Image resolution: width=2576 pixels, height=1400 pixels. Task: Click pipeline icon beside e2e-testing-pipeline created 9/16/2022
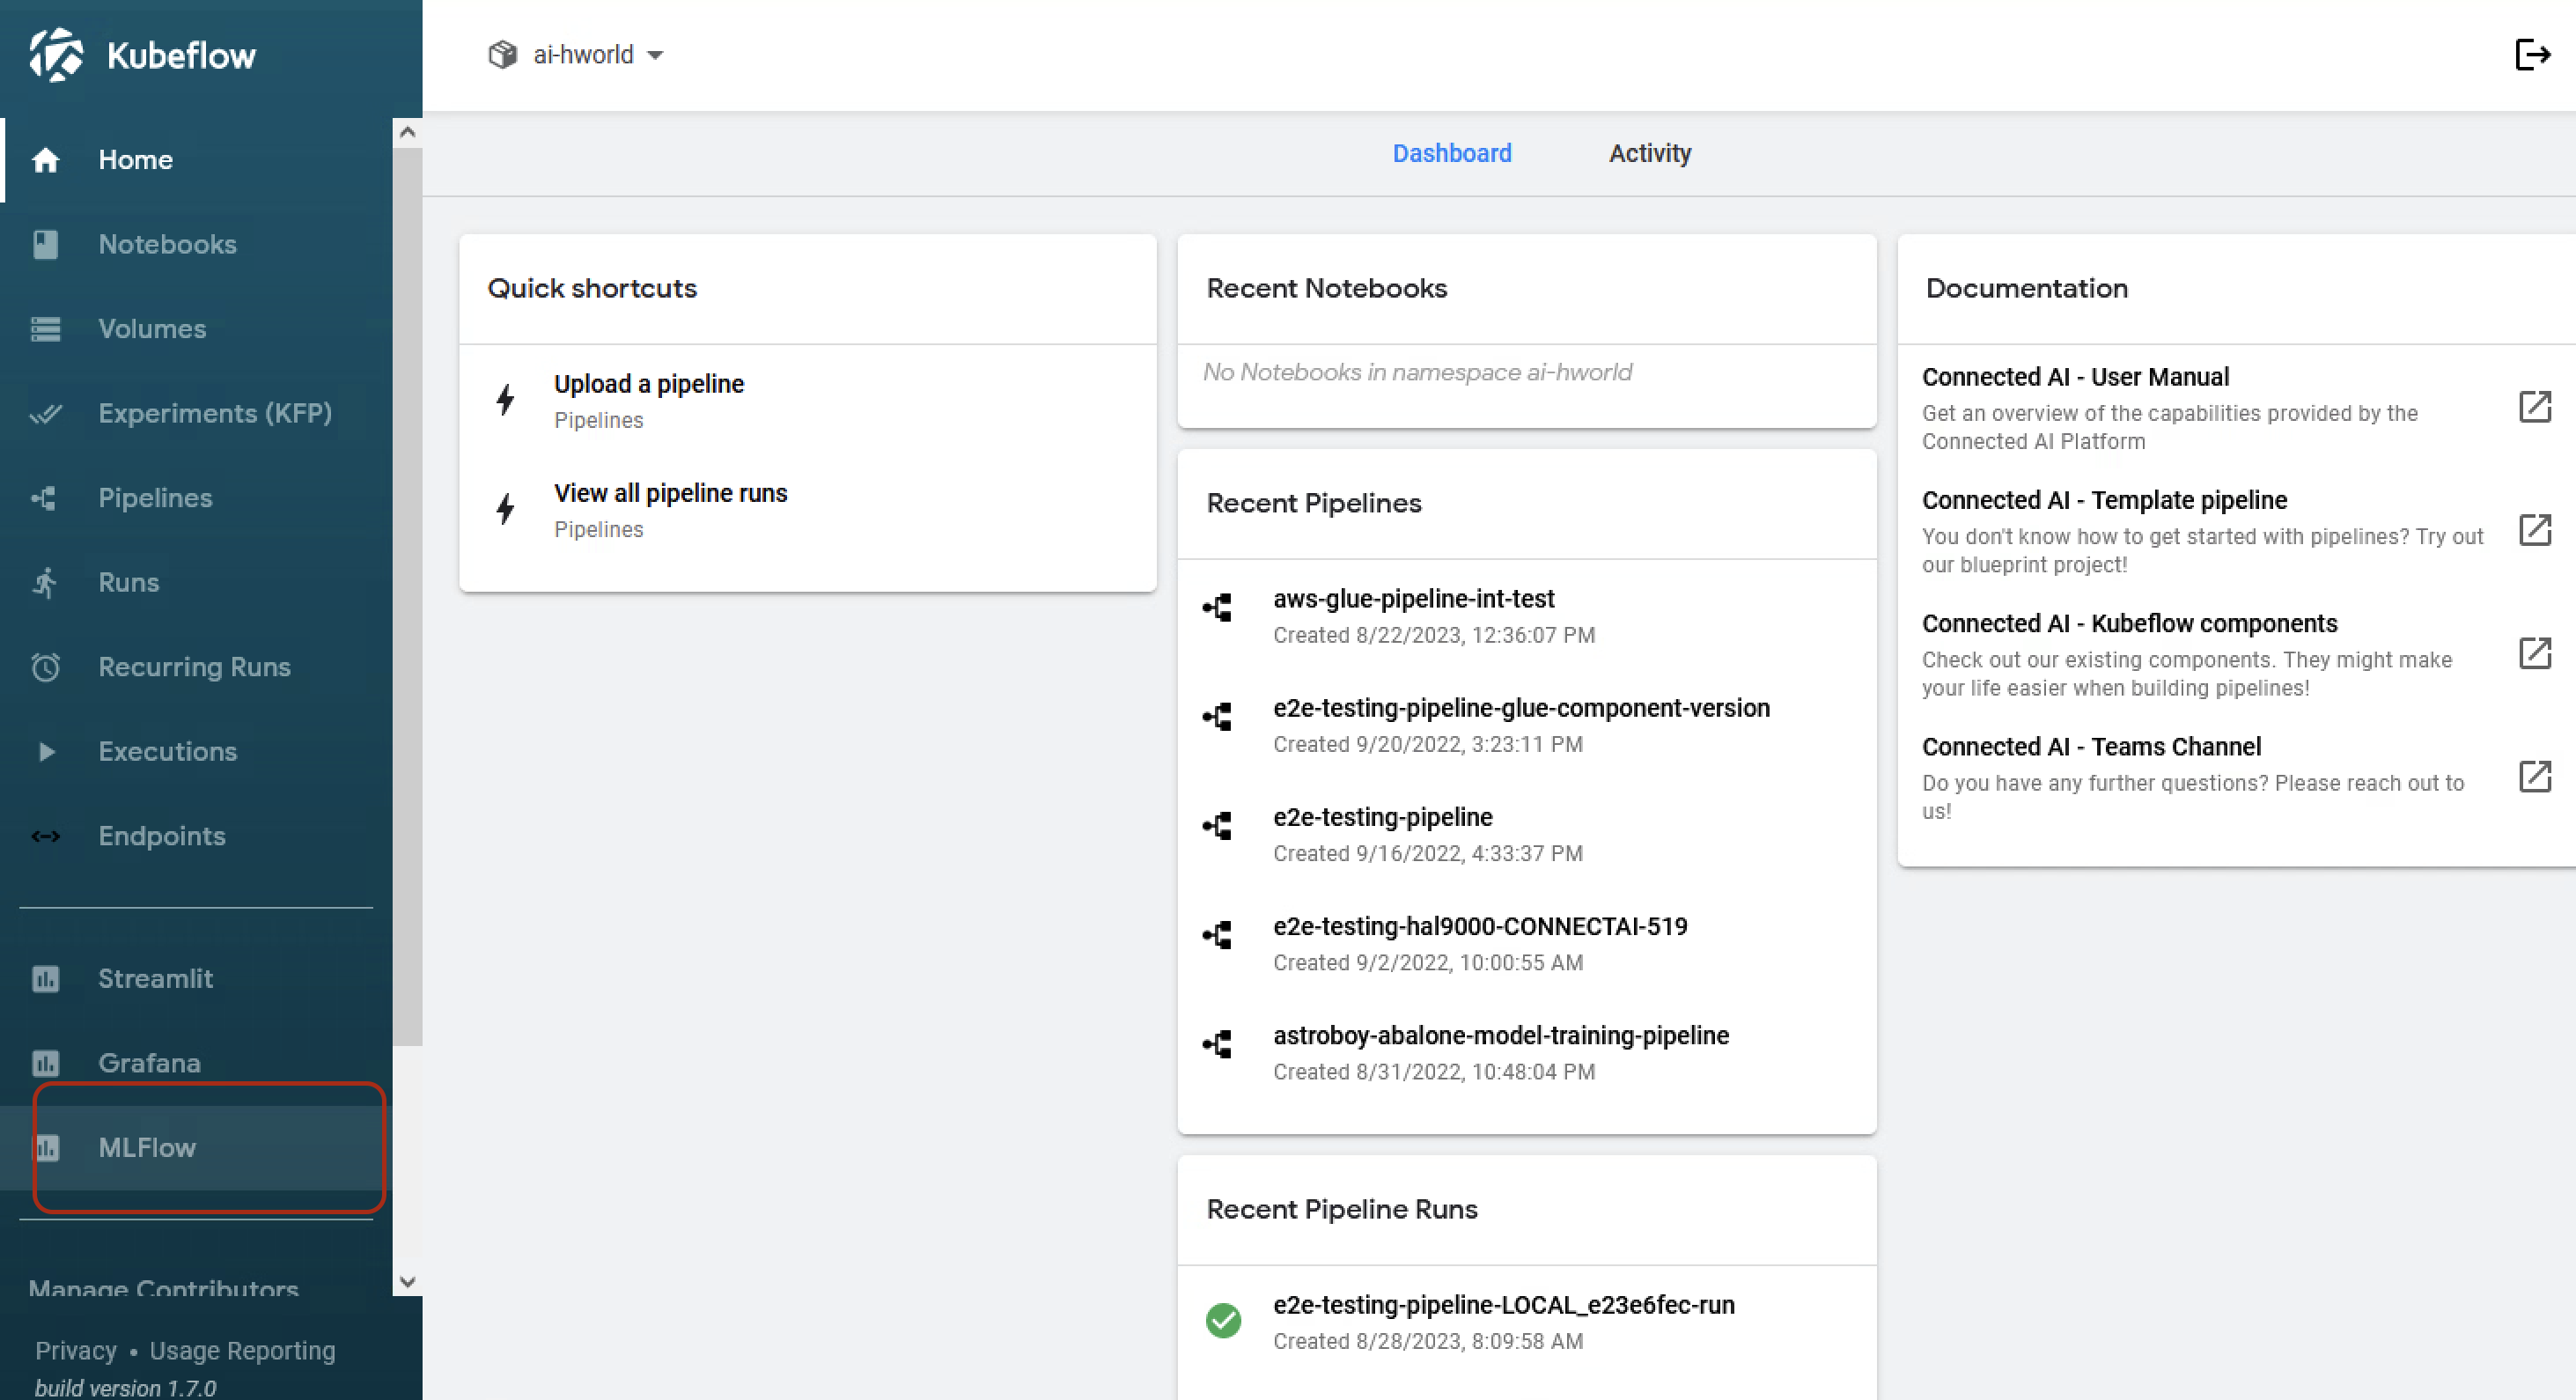coord(1217,826)
